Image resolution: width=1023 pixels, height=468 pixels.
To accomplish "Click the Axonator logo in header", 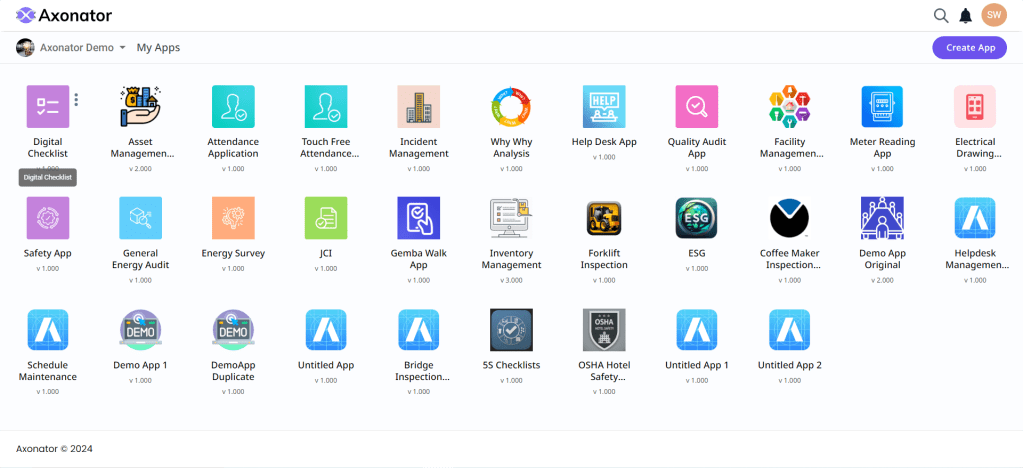I will (x=64, y=15).
